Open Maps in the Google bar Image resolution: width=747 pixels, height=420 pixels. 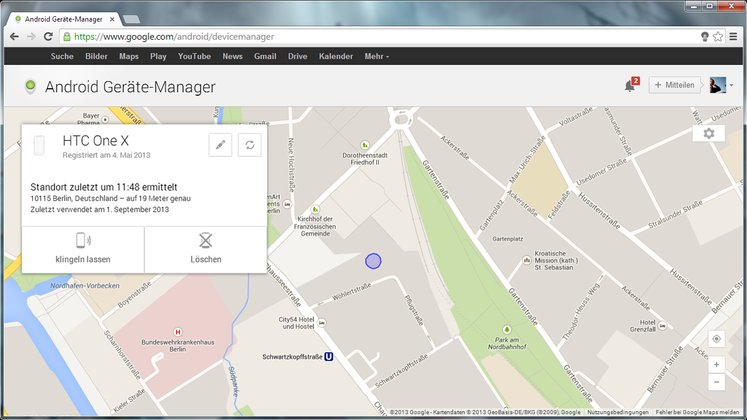pyautogui.click(x=129, y=56)
